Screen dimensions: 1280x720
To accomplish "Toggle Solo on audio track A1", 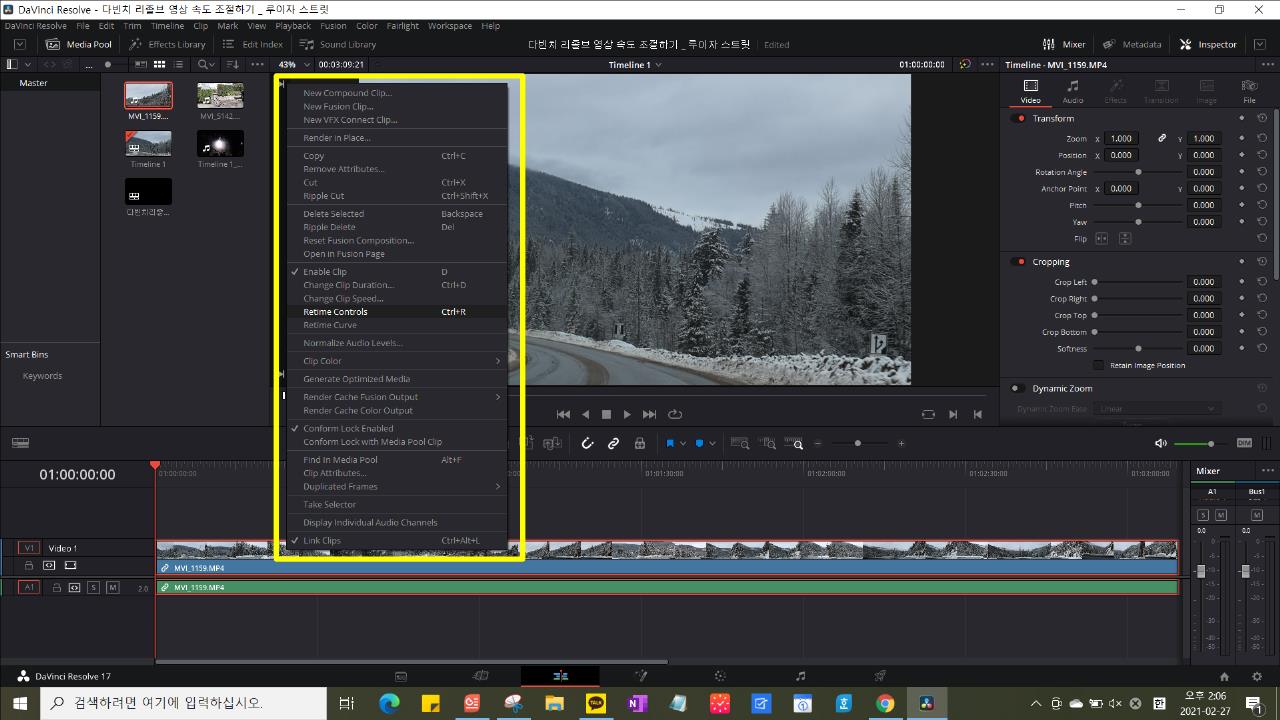I will [93, 587].
